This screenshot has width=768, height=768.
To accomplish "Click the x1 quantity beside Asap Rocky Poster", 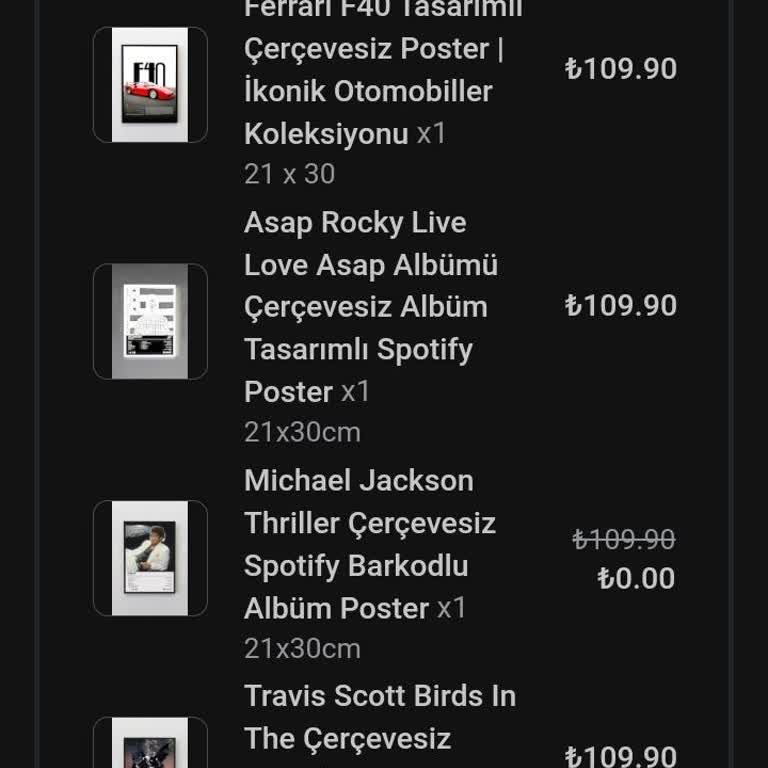I will click(356, 391).
